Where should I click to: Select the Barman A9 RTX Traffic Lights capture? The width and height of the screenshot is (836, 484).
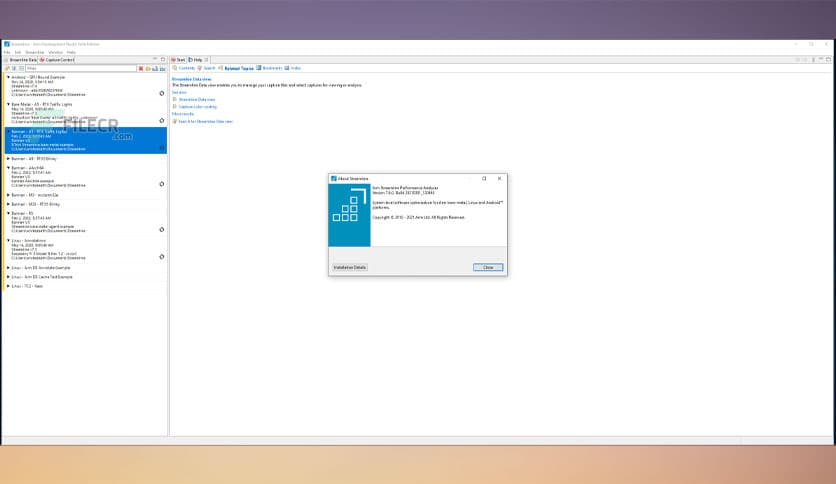(x=85, y=140)
